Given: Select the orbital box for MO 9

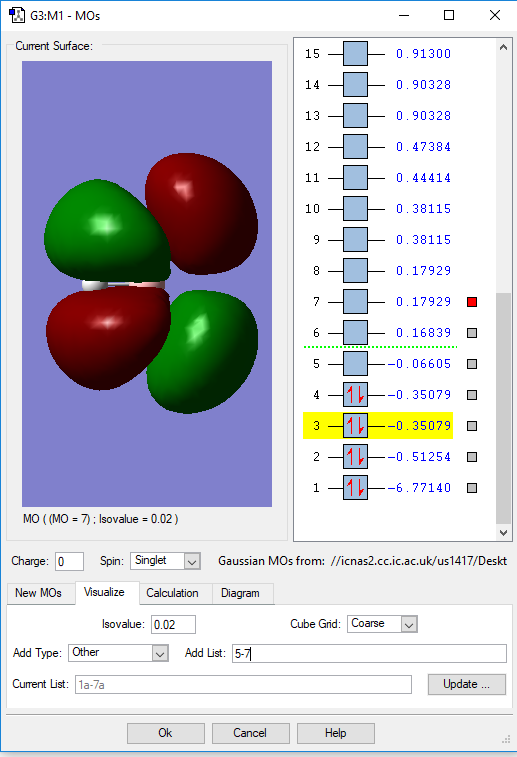Looking at the screenshot, I should pos(355,239).
